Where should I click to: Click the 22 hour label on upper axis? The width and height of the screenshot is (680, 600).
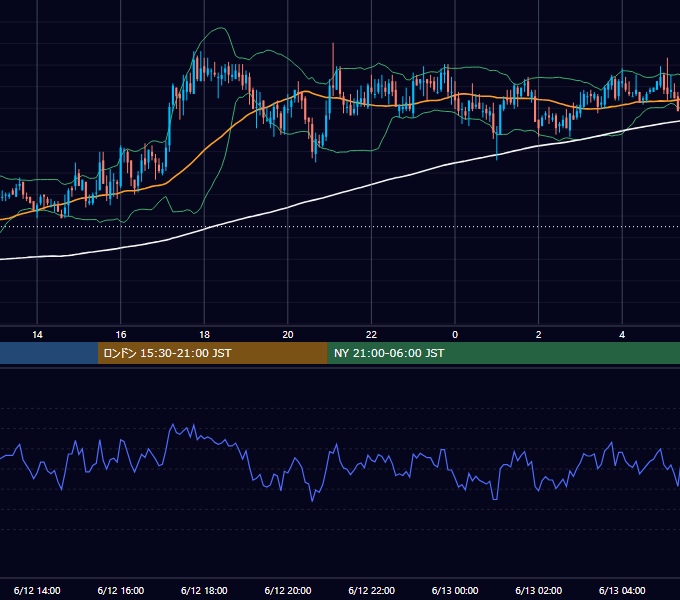371,335
